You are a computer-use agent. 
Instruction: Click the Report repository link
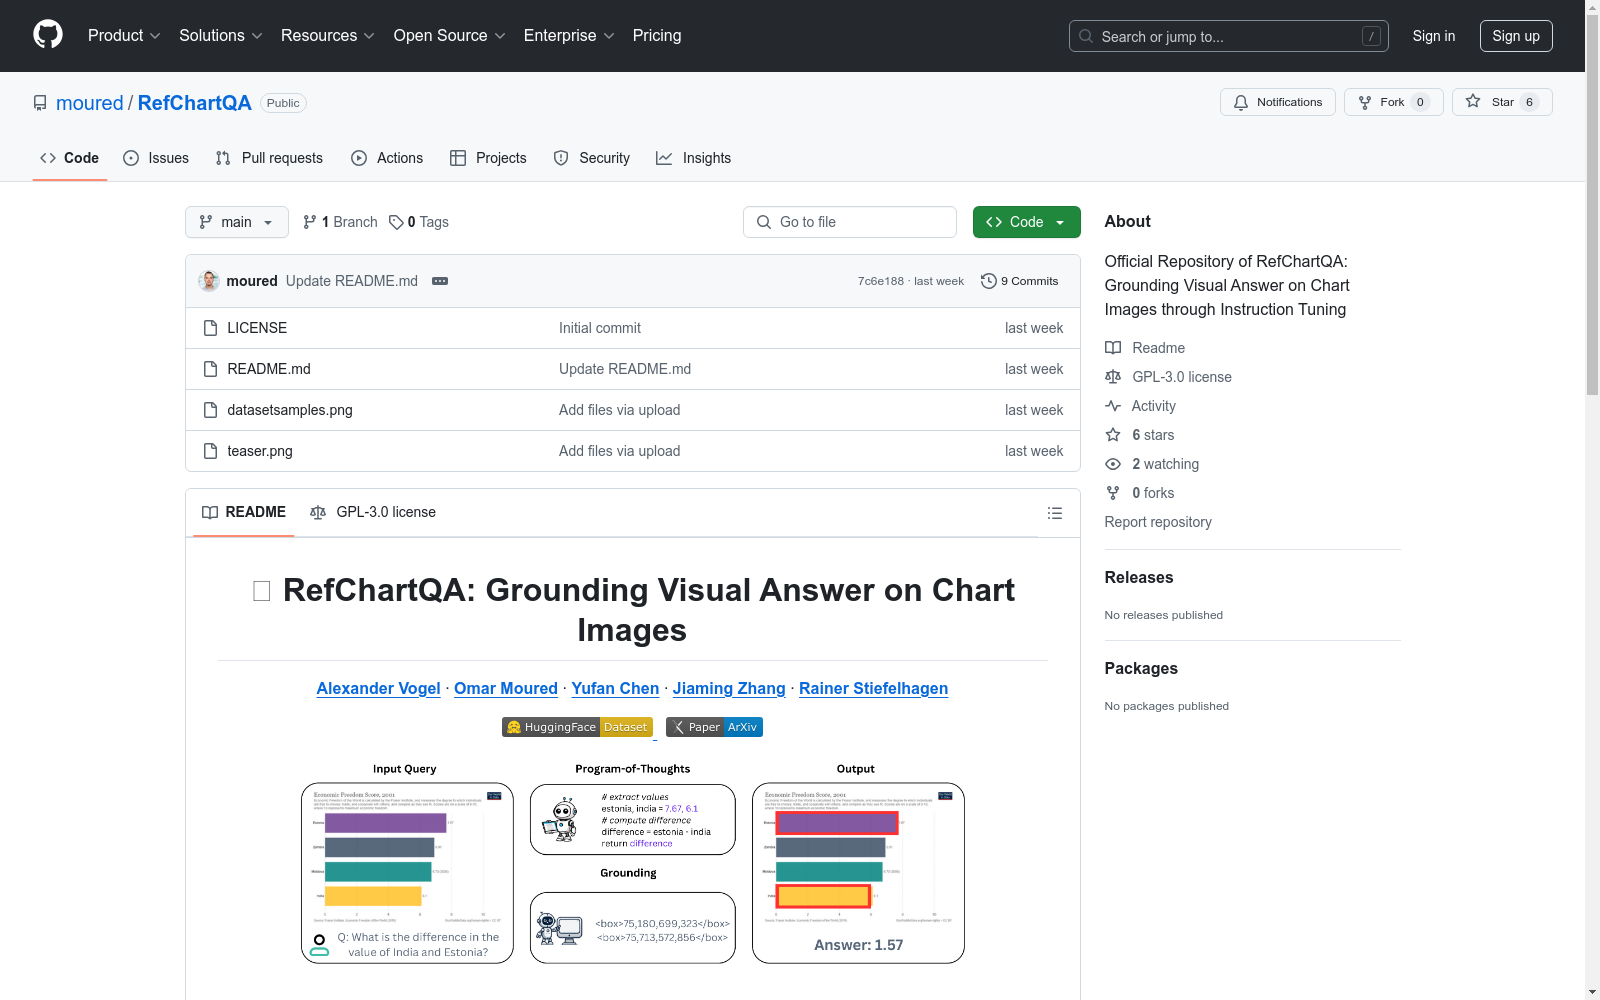coord(1158,522)
